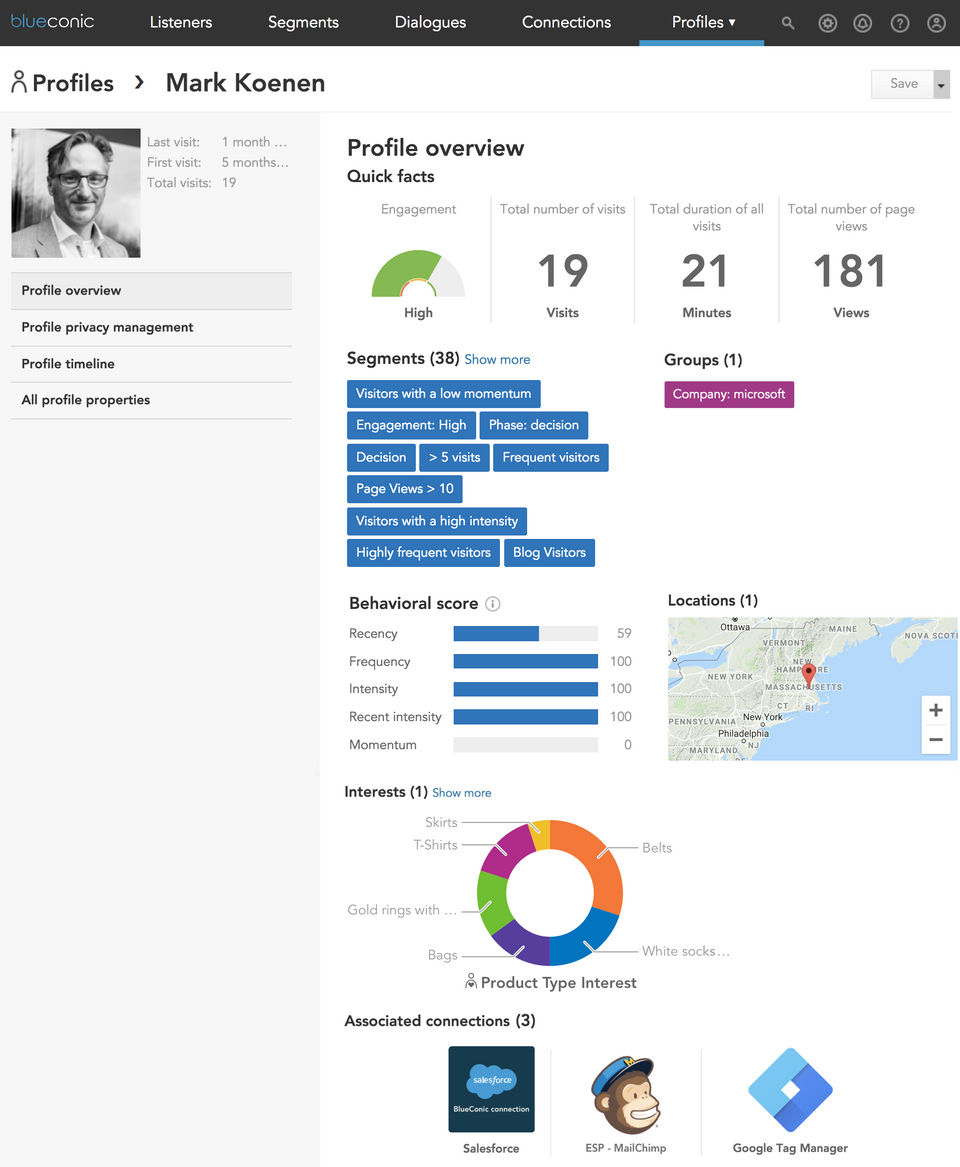Click the Save button
The width and height of the screenshot is (960, 1167).
[x=903, y=84]
